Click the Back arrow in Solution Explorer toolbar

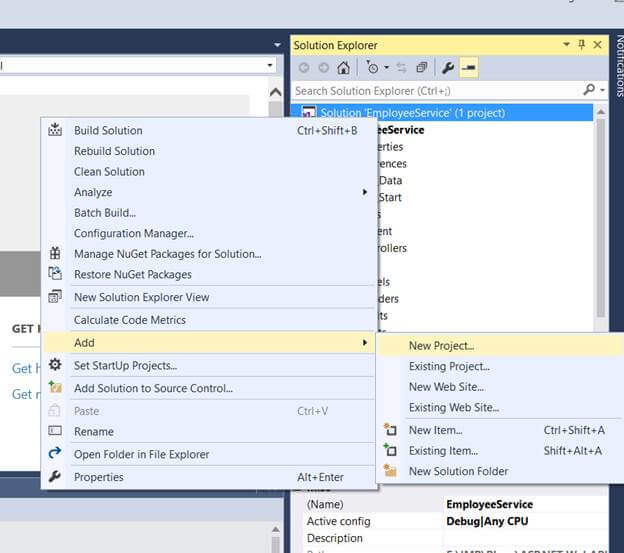304,68
